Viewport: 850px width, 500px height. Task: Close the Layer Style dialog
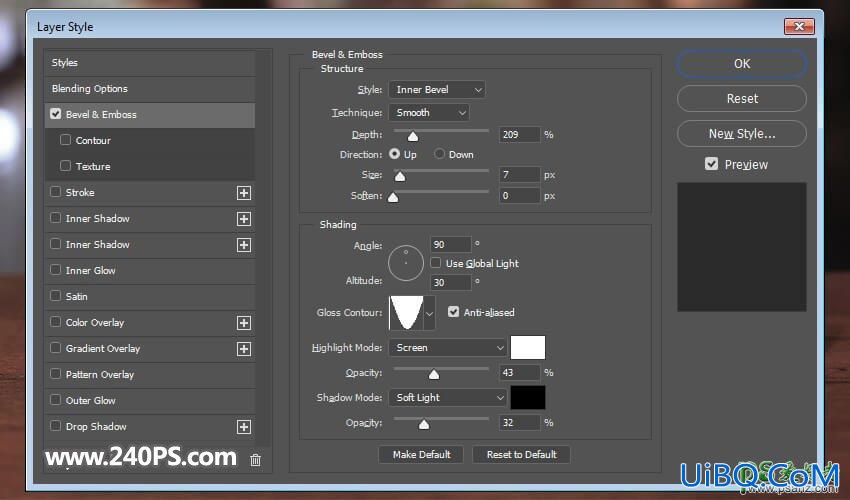(799, 26)
